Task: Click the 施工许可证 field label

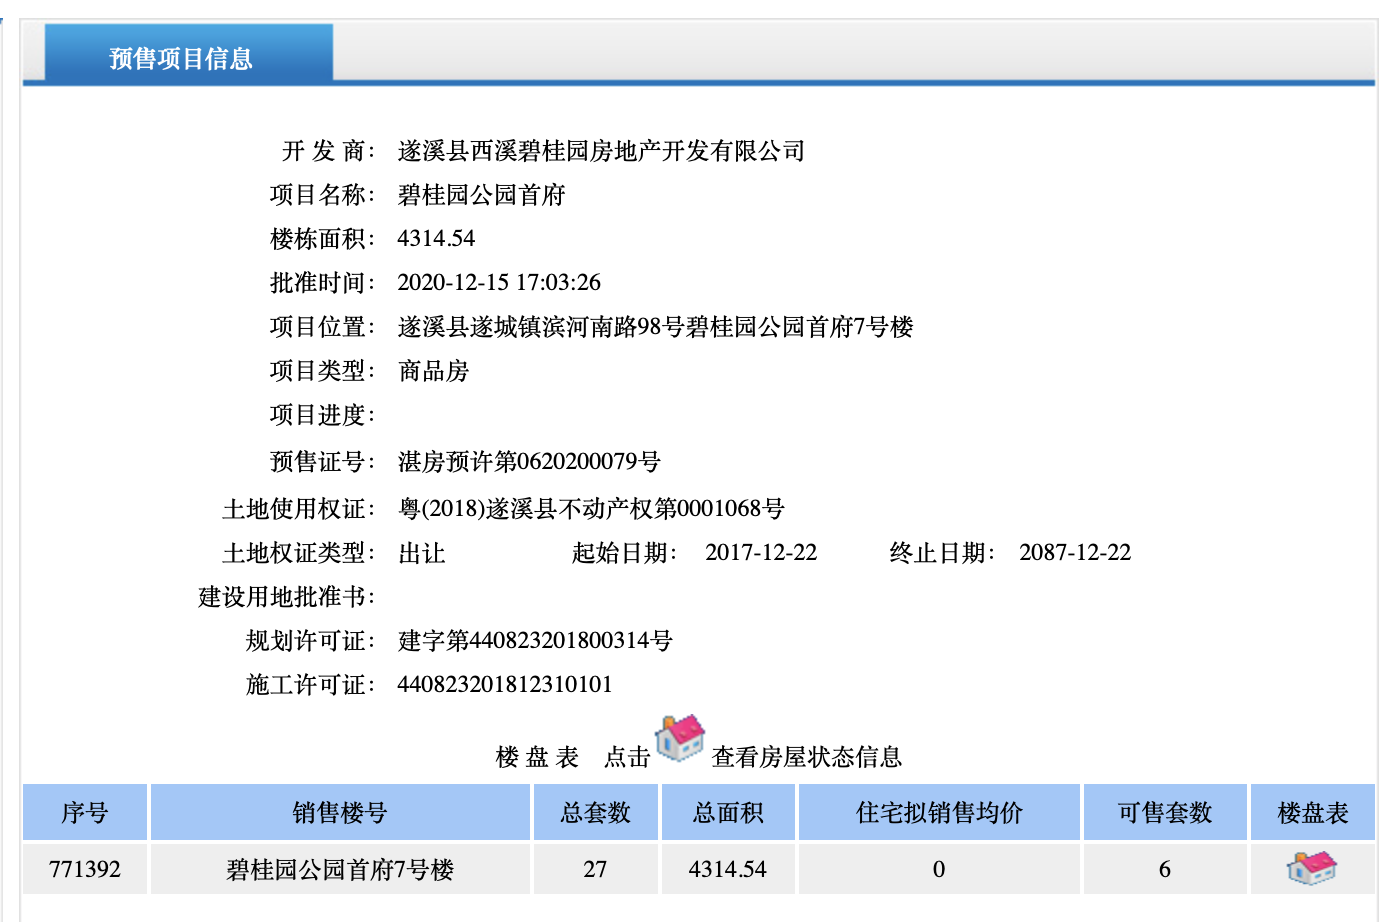Action: [x=310, y=685]
